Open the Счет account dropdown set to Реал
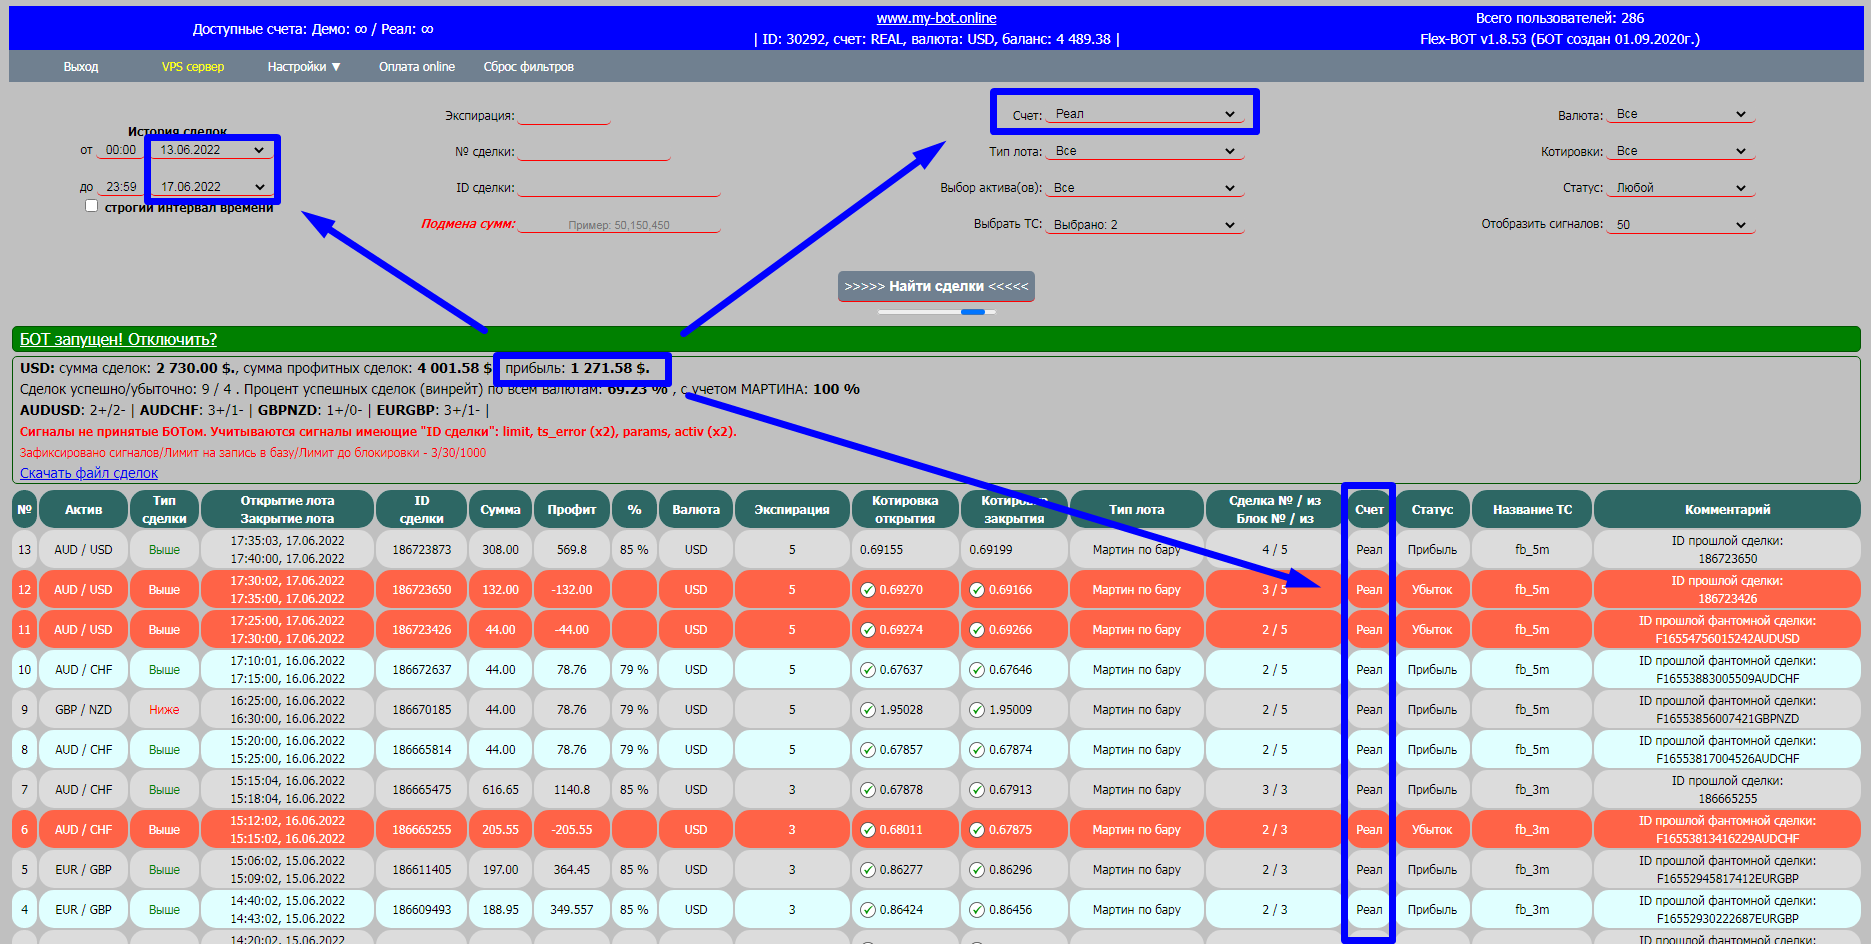Screen dimensions: 1871x944 pyautogui.click(x=1145, y=114)
